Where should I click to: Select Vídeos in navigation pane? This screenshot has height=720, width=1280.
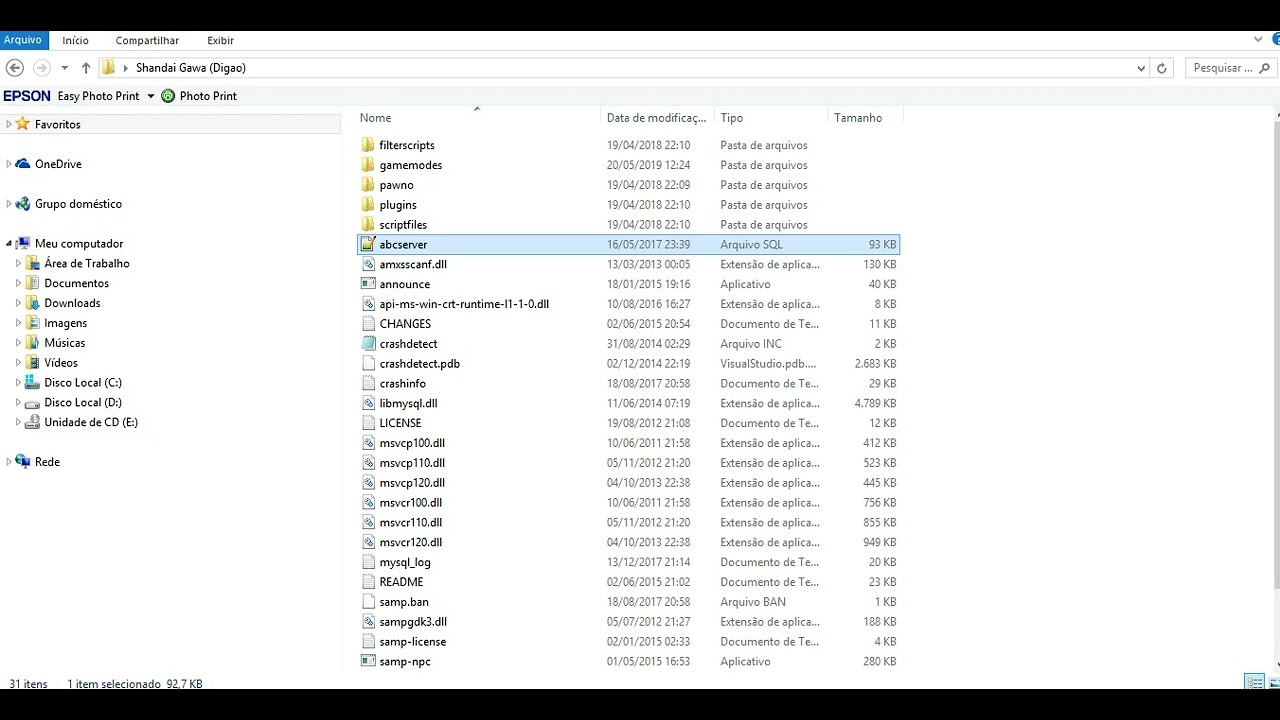click(61, 363)
